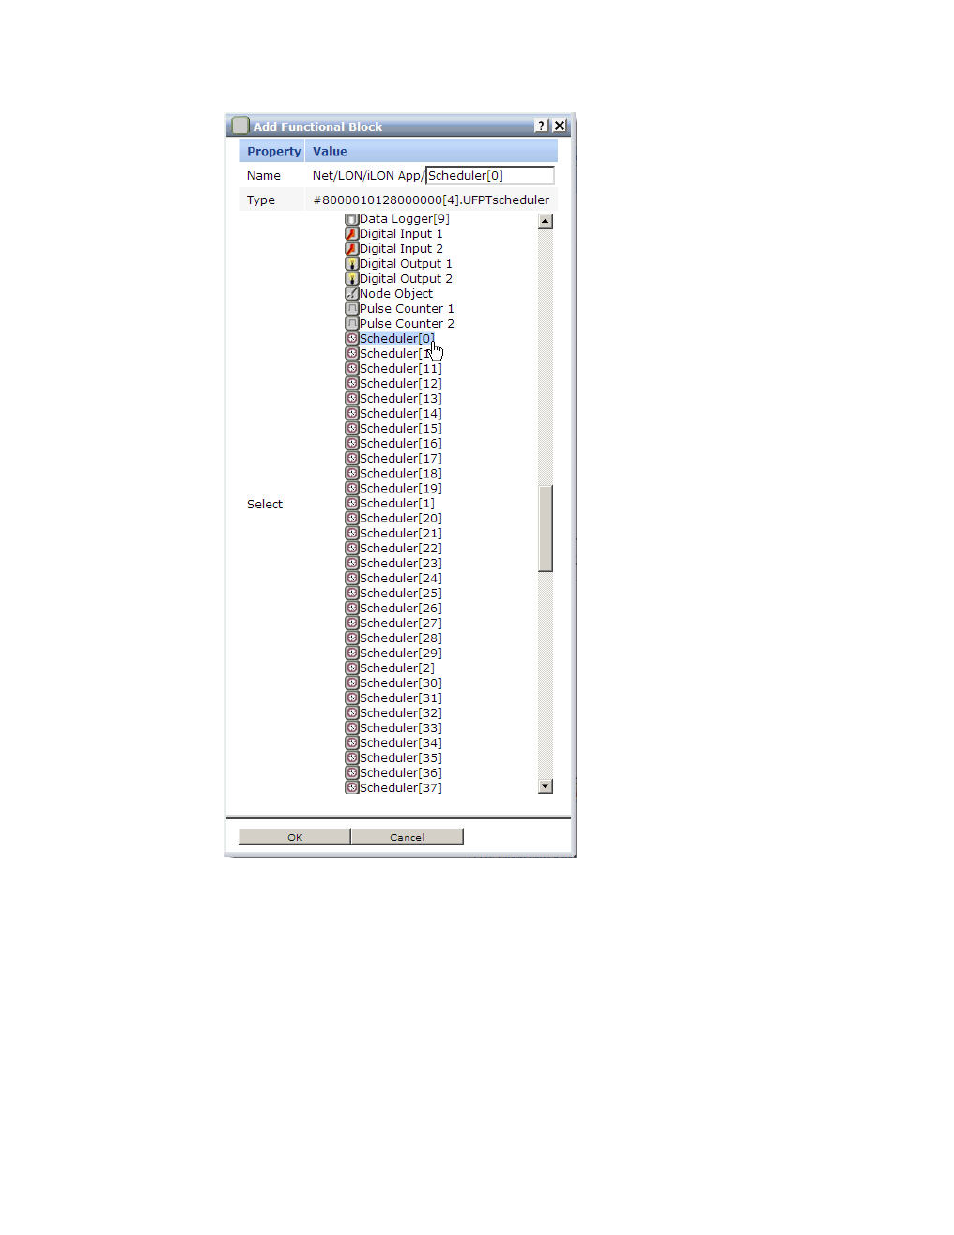Select Scheduler[36] entry
Image resolution: width=954 pixels, height=1235 pixels.
pos(400,774)
